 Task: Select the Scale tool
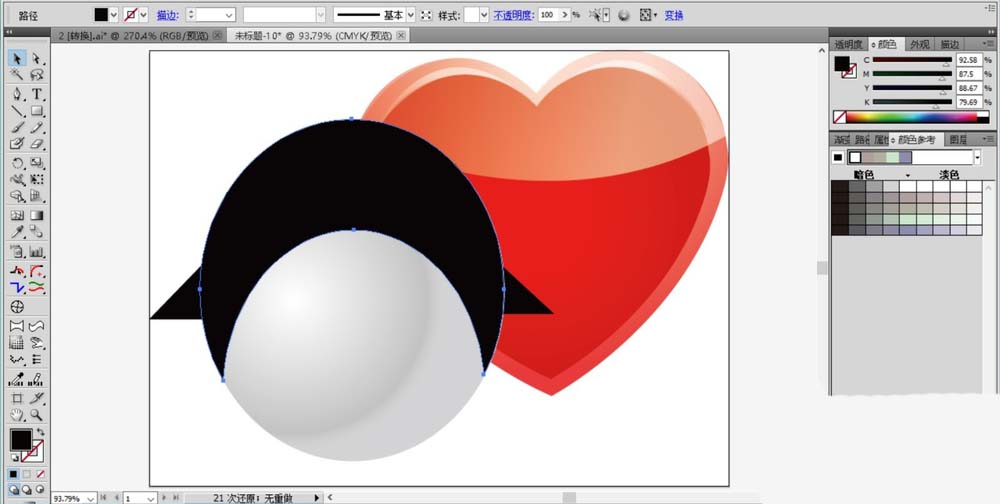(x=37, y=163)
